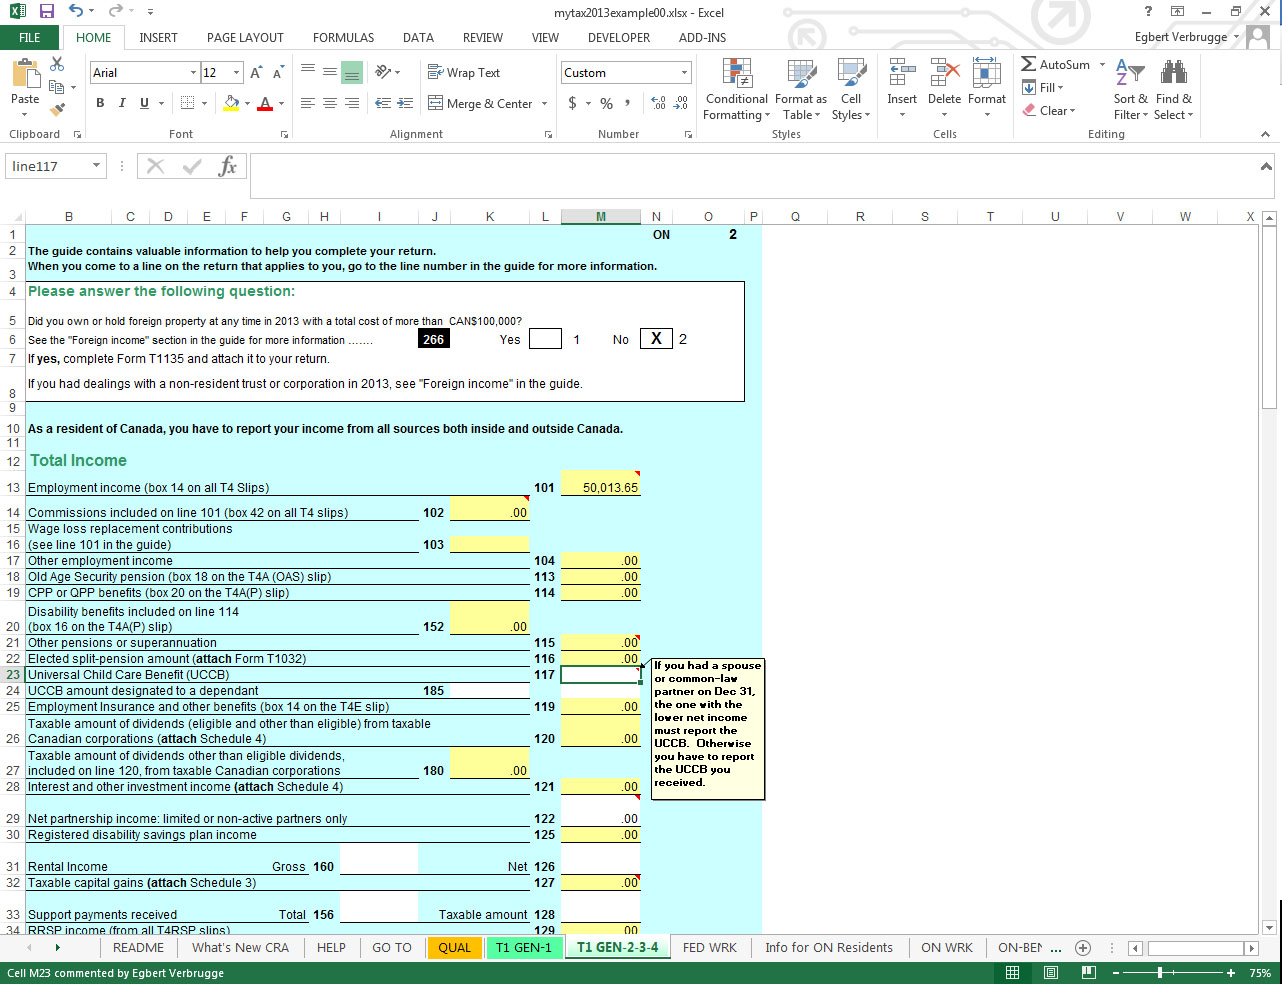Open text Orientation options

click(386, 72)
